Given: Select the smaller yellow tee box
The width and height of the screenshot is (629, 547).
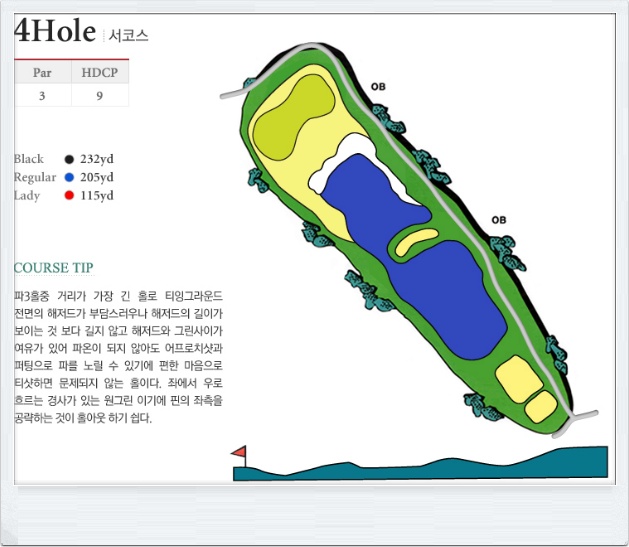Looking at the screenshot, I should pyautogui.click(x=541, y=406).
